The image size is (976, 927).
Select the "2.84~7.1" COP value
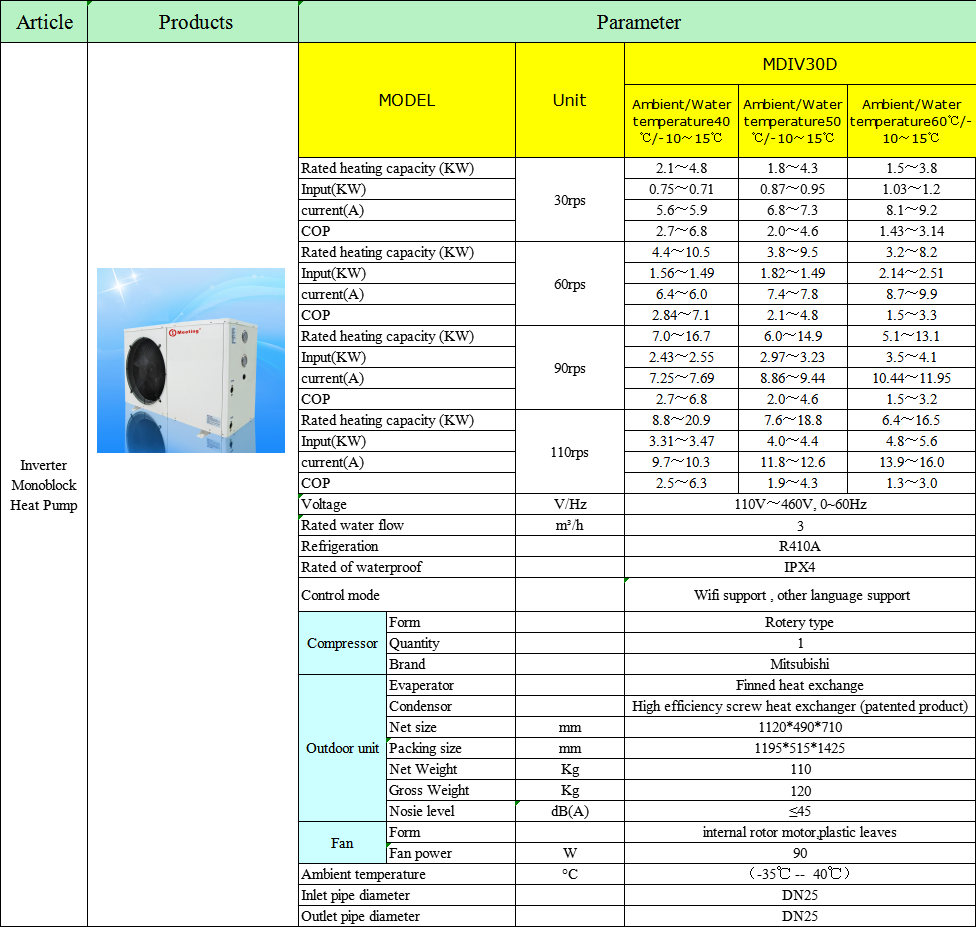click(x=682, y=315)
